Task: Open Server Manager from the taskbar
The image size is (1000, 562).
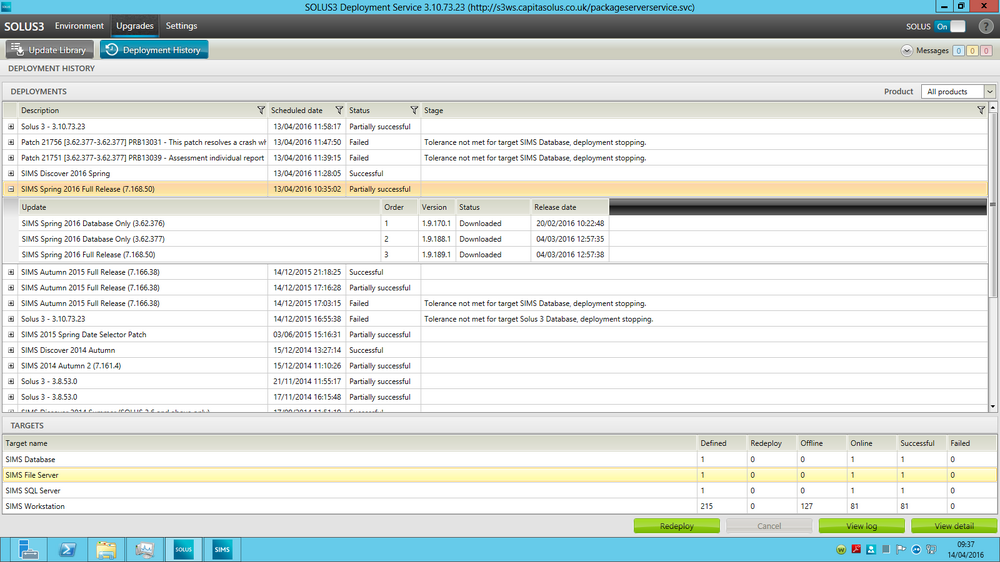Action: [x=28, y=550]
